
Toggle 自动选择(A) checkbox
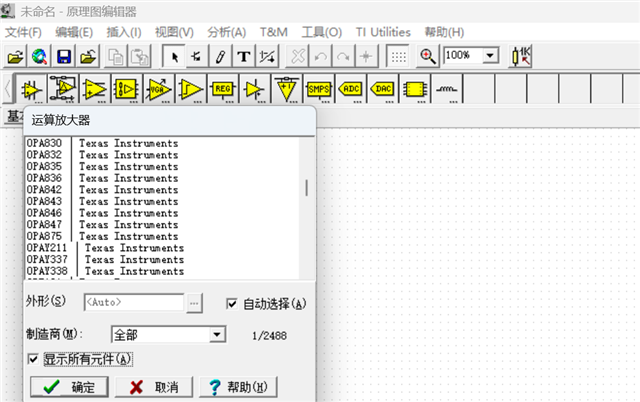[231, 303]
